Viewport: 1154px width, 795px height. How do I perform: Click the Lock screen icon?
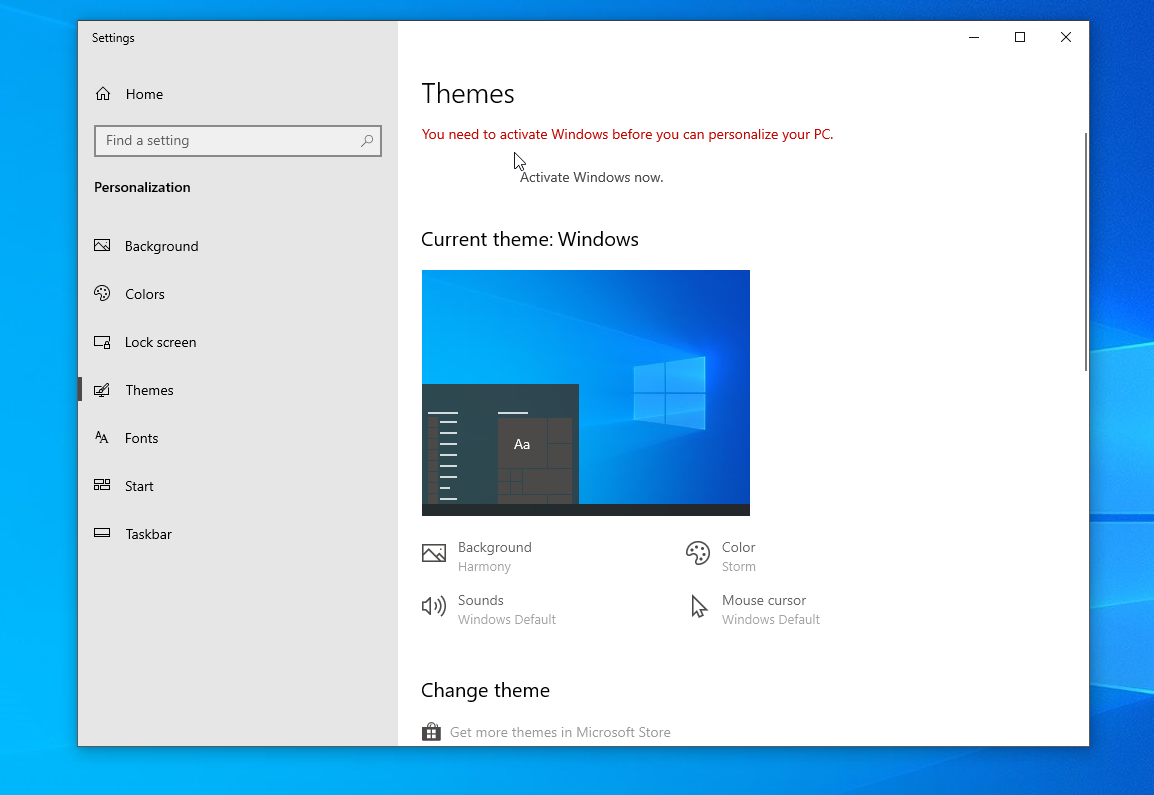[102, 342]
